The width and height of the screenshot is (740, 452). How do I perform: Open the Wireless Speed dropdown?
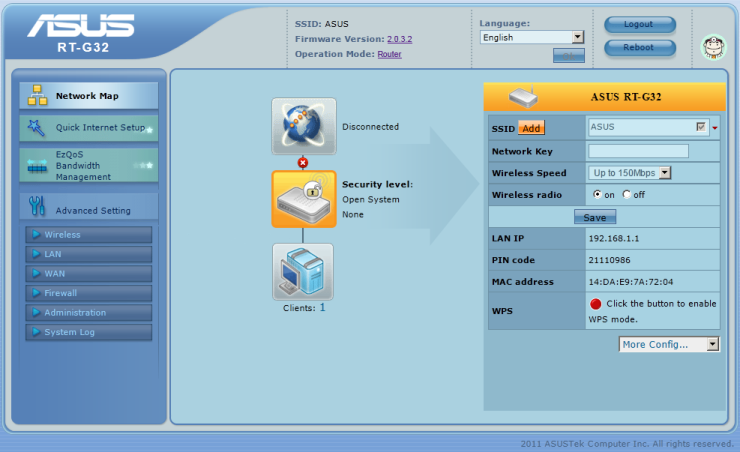630,173
